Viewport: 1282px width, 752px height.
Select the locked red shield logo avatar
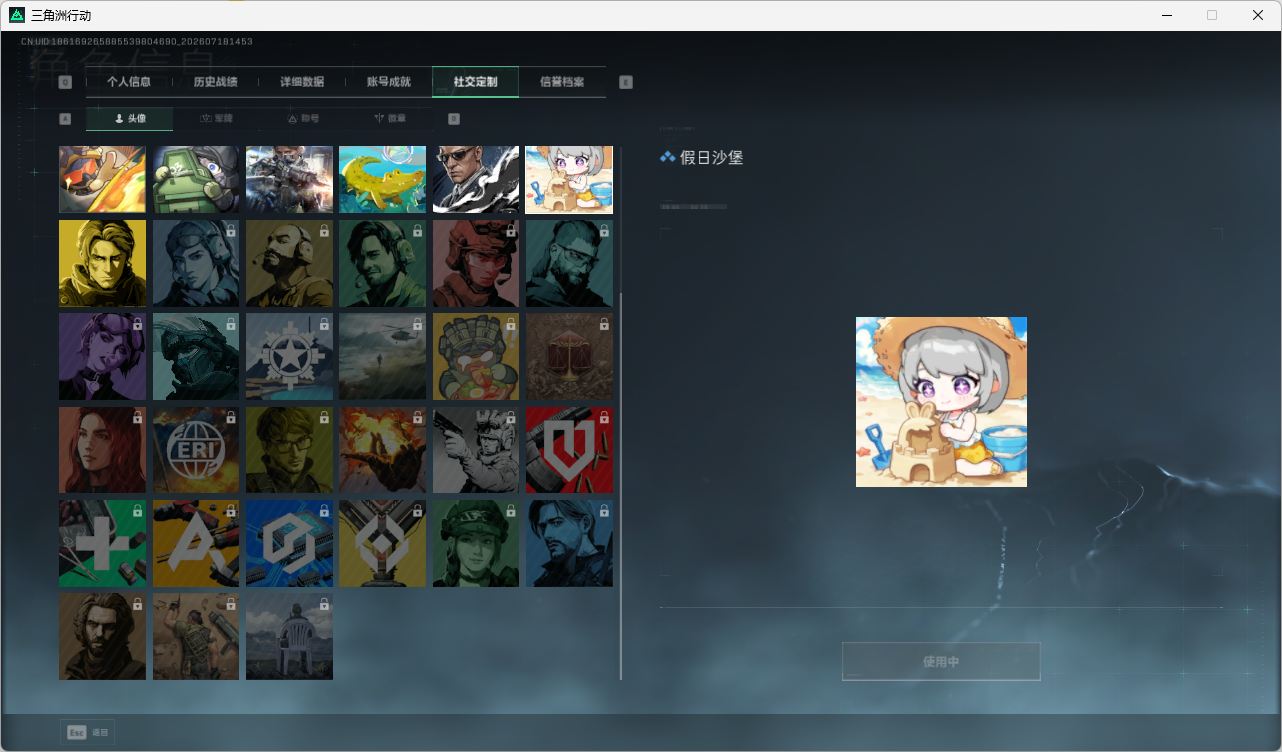569,450
